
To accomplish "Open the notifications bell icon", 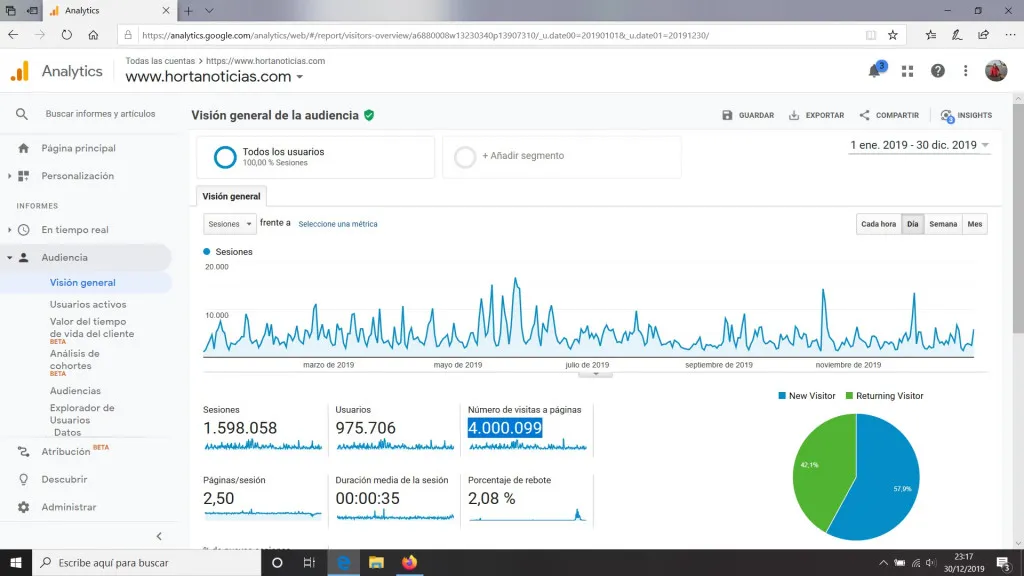I will [875, 71].
